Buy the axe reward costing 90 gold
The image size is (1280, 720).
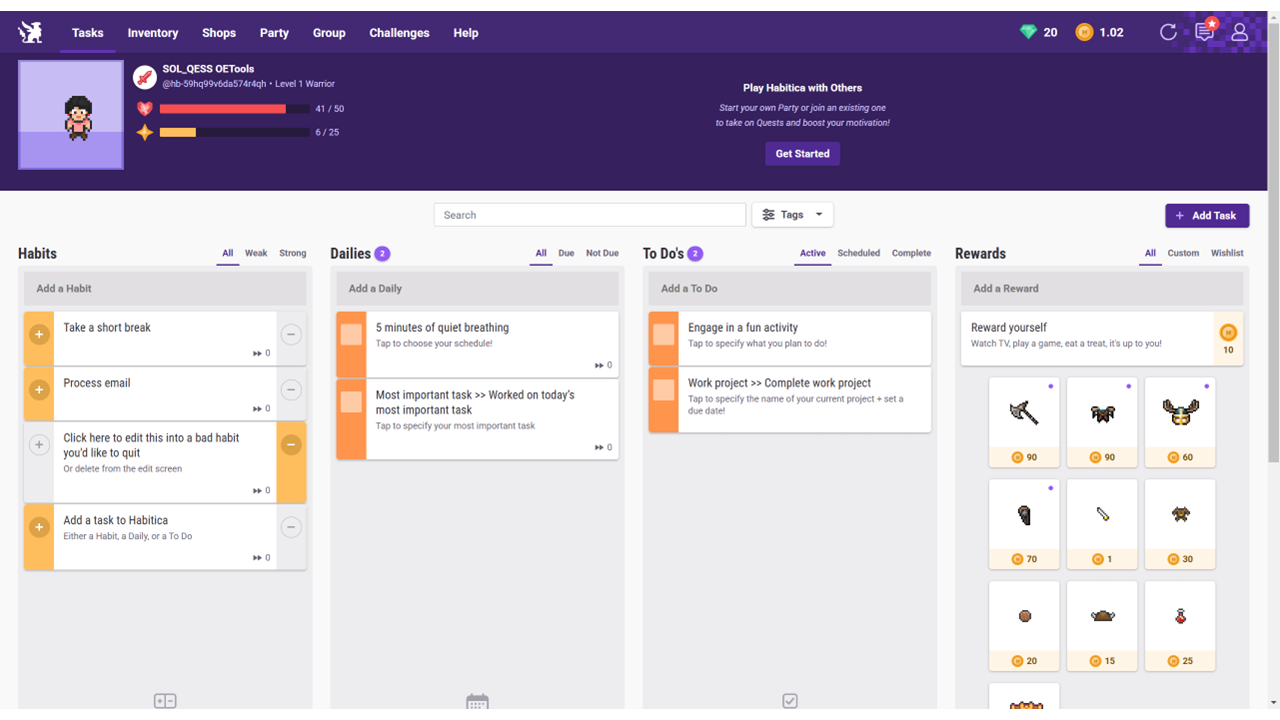(x=1024, y=422)
